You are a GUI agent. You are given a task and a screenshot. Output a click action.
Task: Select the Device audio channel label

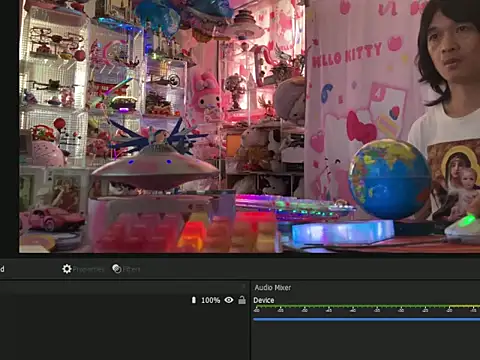coord(264,300)
